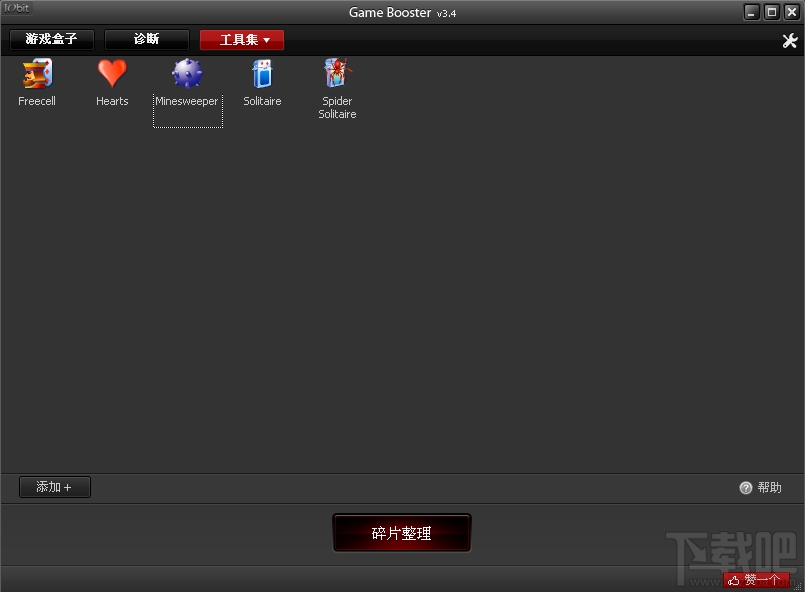Screen dimensions: 805x592
Task: Select the Hearts game icon
Action: (x=112, y=73)
